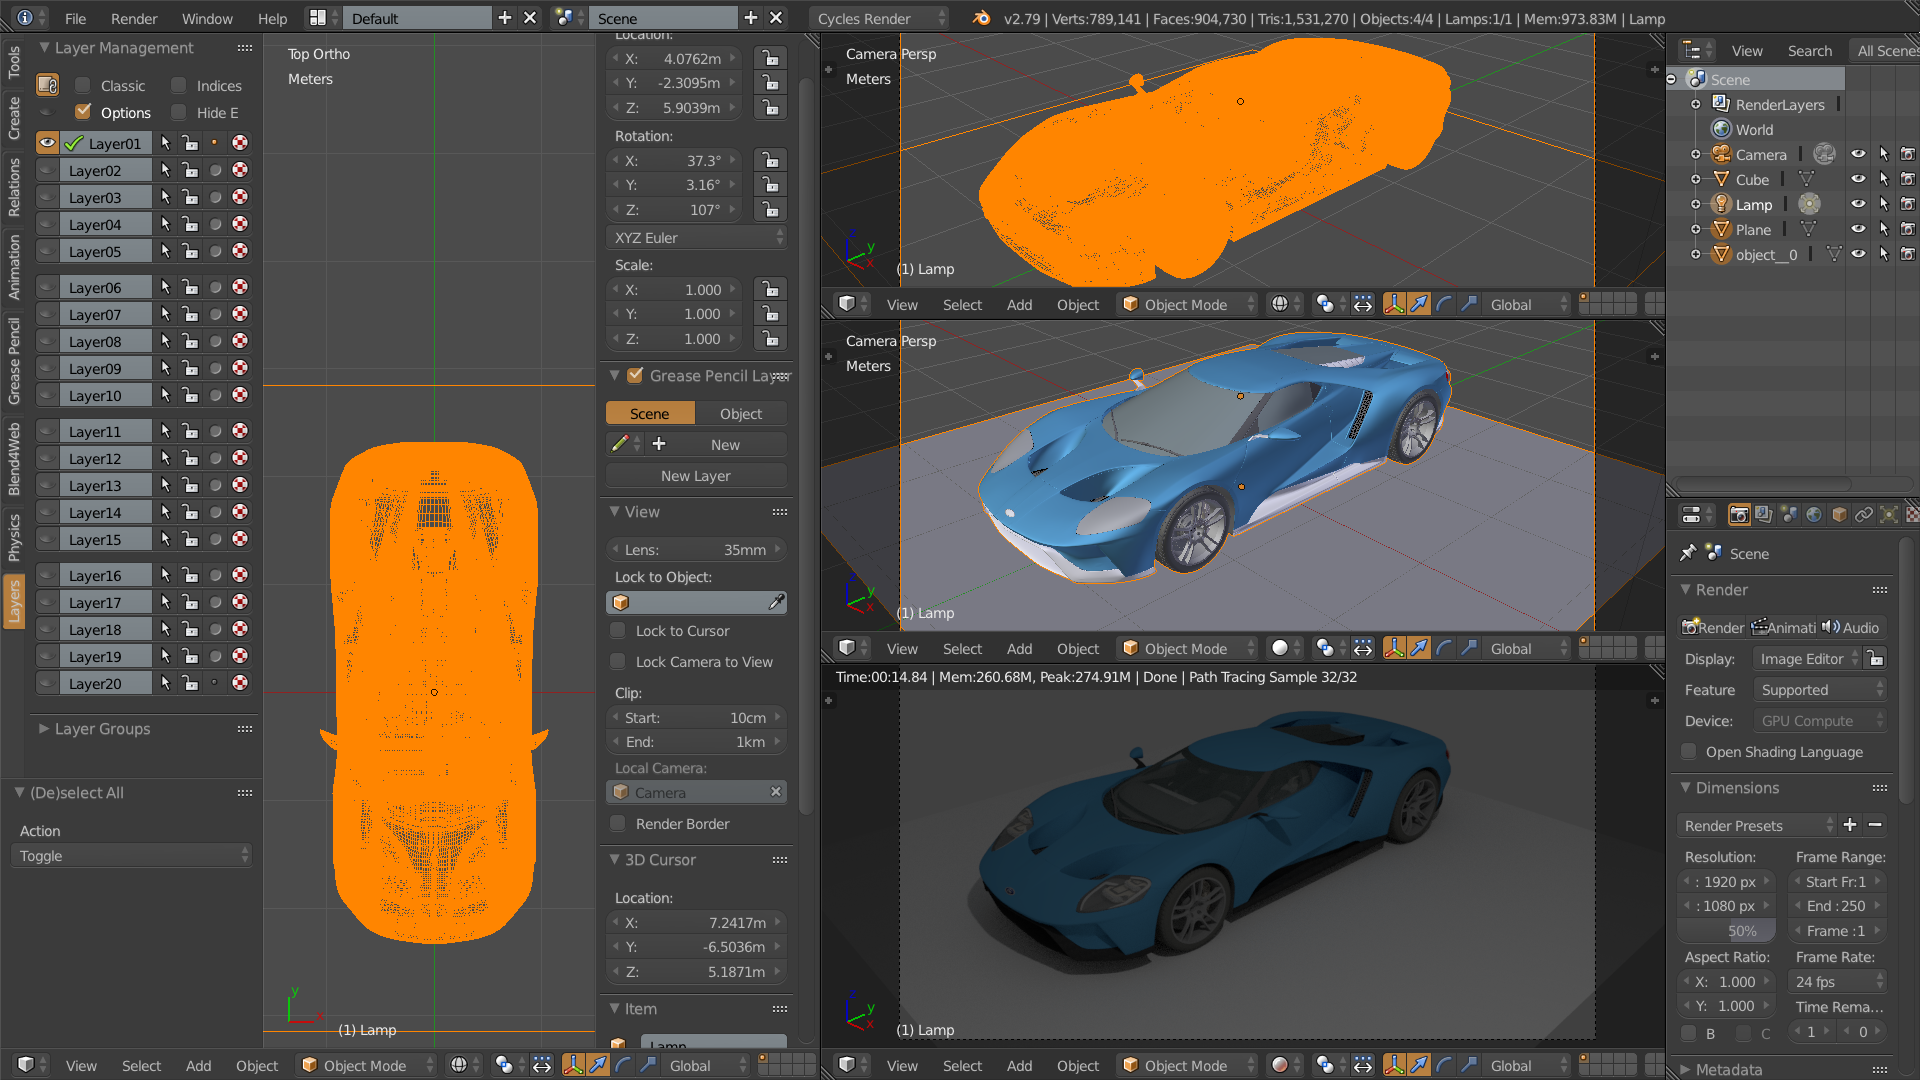Image resolution: width=1920 pixels, height=1080 pixels.
Task: Click the Animation render button
Action: click(x=1783, y=627)
